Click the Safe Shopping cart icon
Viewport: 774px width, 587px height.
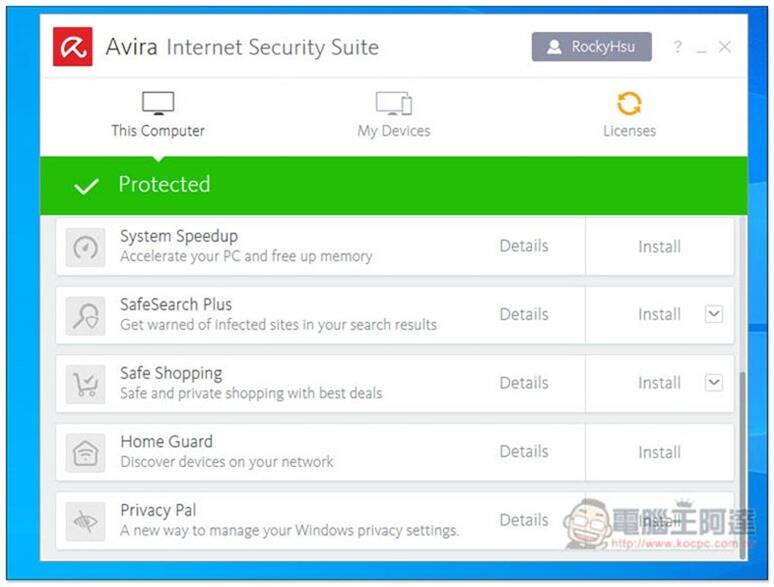85,385
